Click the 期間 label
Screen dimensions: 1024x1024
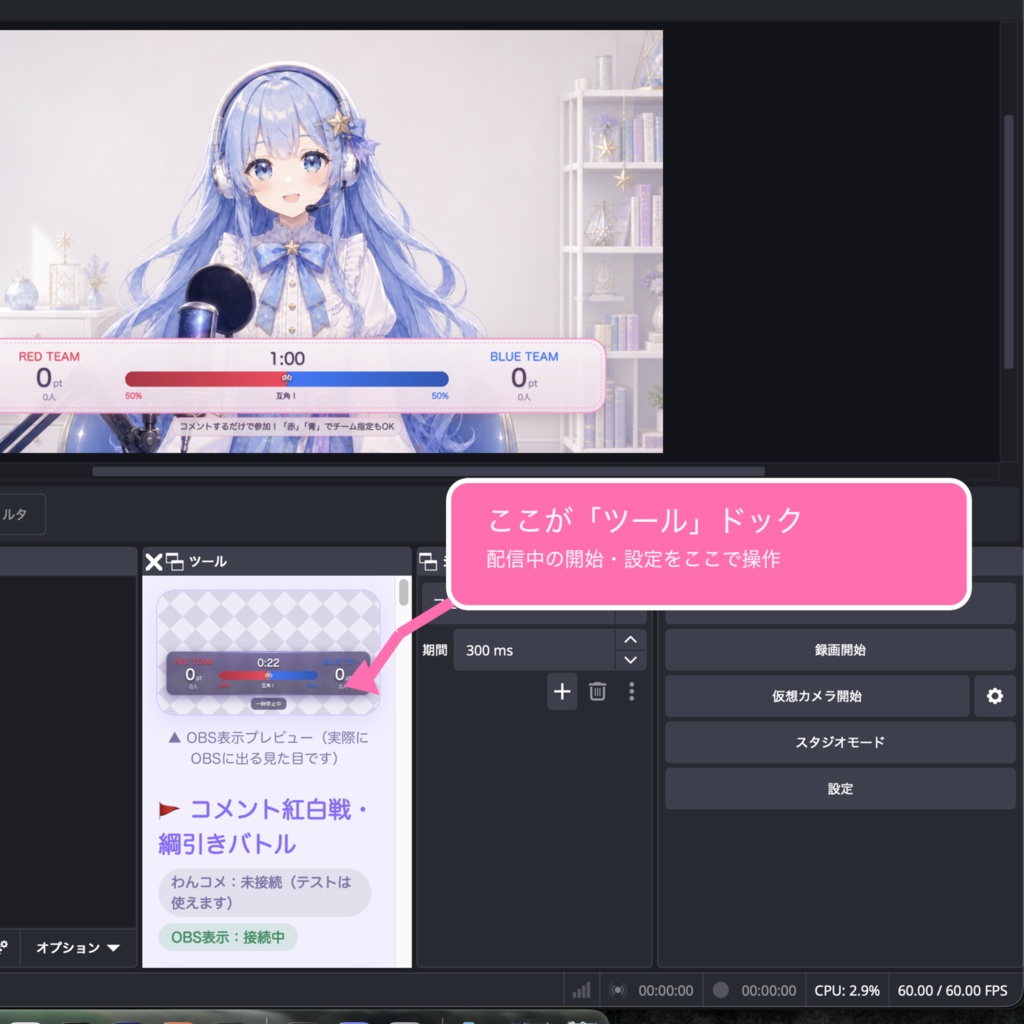click(x=434, y=650)
